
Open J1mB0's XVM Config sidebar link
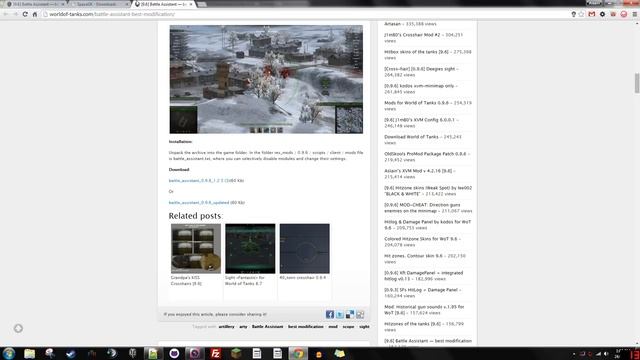point(419,120)
